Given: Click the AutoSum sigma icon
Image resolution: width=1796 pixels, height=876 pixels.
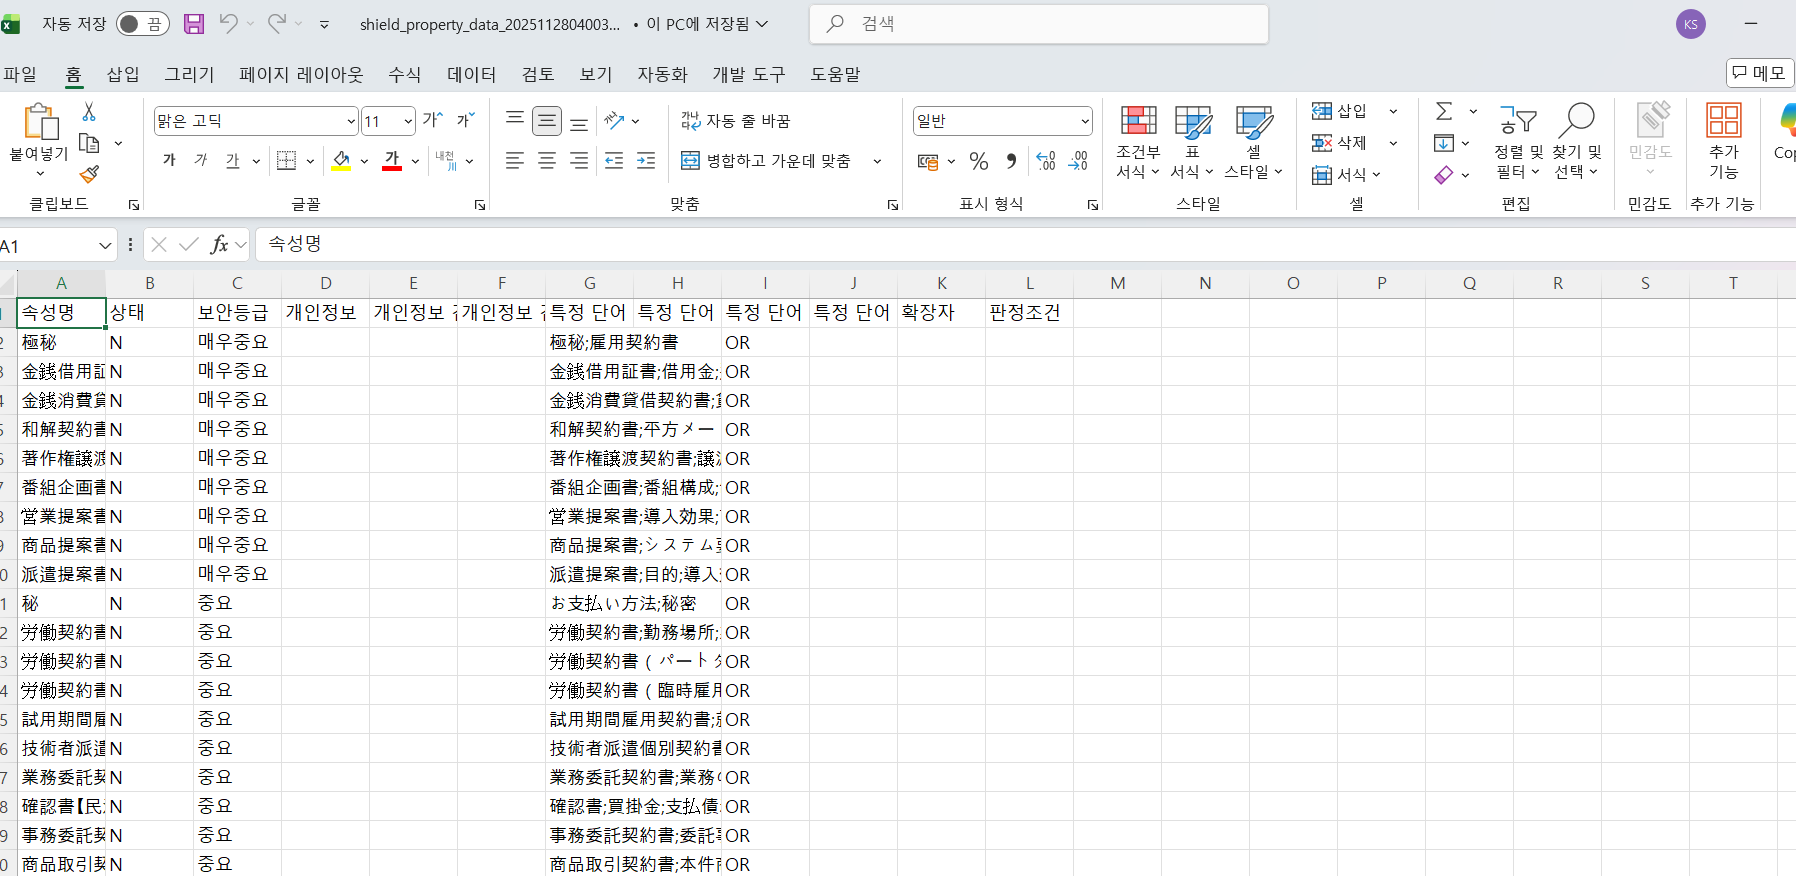Looking at the screenshot, I should tap(1444, 111).
